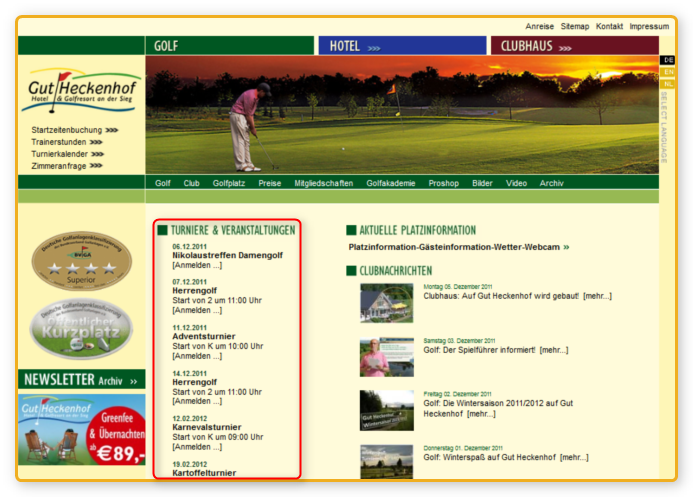Click Anmelden under Karnevalsturnier
The height and width of the screenshot is (497, 693).
click(197, 447)
